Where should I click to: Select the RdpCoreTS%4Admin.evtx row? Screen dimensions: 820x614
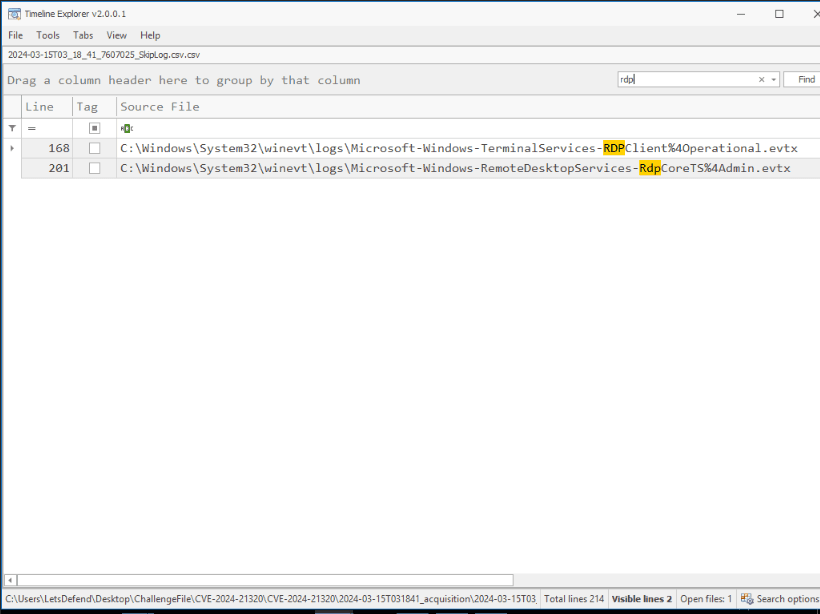(420, 168)
